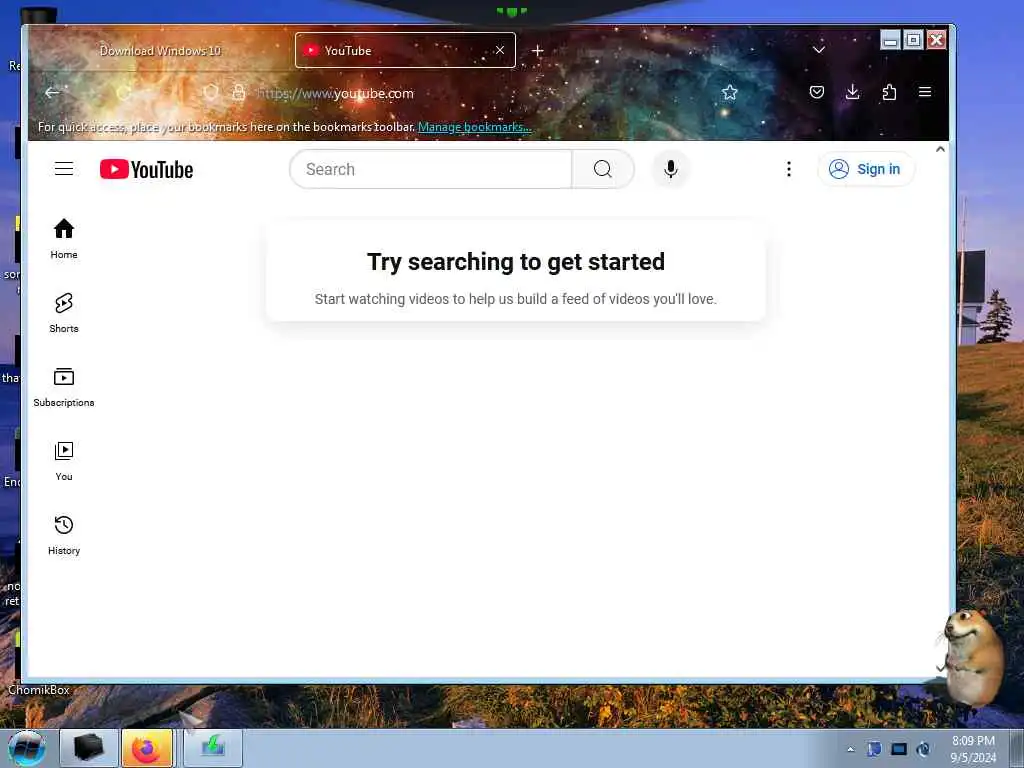Screen dimensions: 1024x768
Task: Open Subscriptions from sidebar
Action: tap(63, 387)
